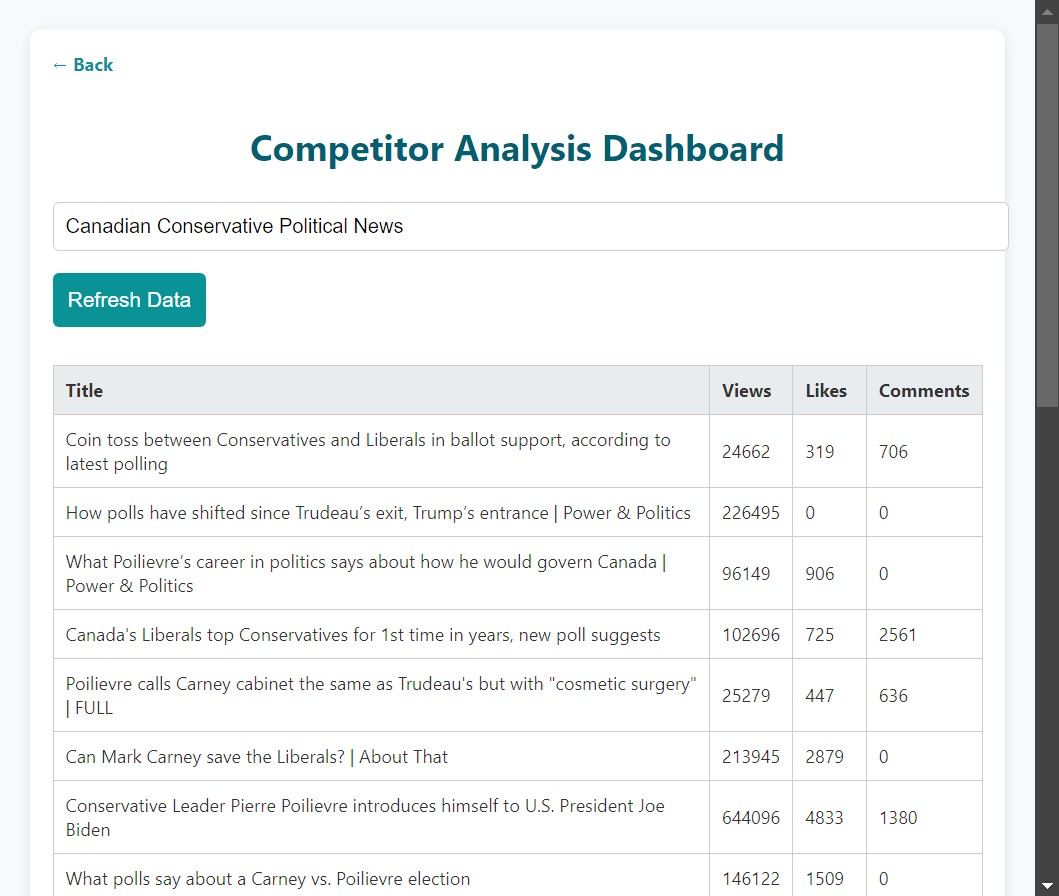Select 'What polls say about a Carney vs. Poilievre' title
1059x896 pixels.
coord(267,878)
